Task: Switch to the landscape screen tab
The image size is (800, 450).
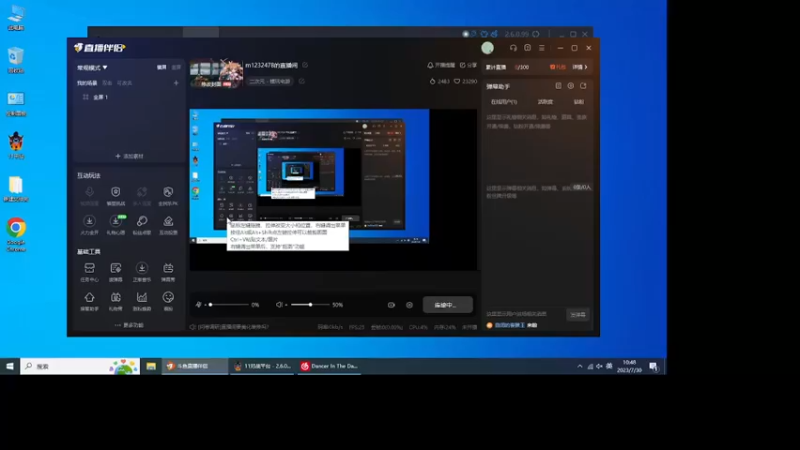Action: point(161,67)
